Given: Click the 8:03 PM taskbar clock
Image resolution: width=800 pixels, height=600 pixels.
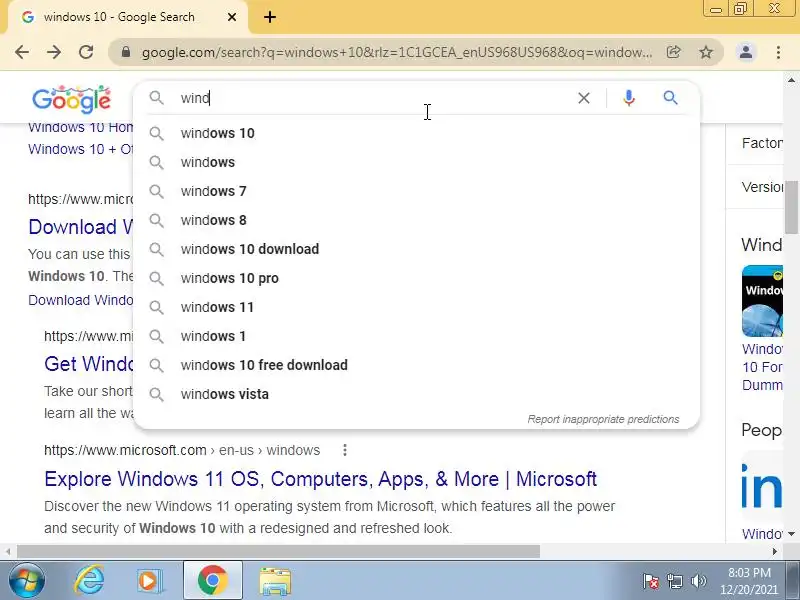Looking at the screenshot, I should tap(749, 581).
